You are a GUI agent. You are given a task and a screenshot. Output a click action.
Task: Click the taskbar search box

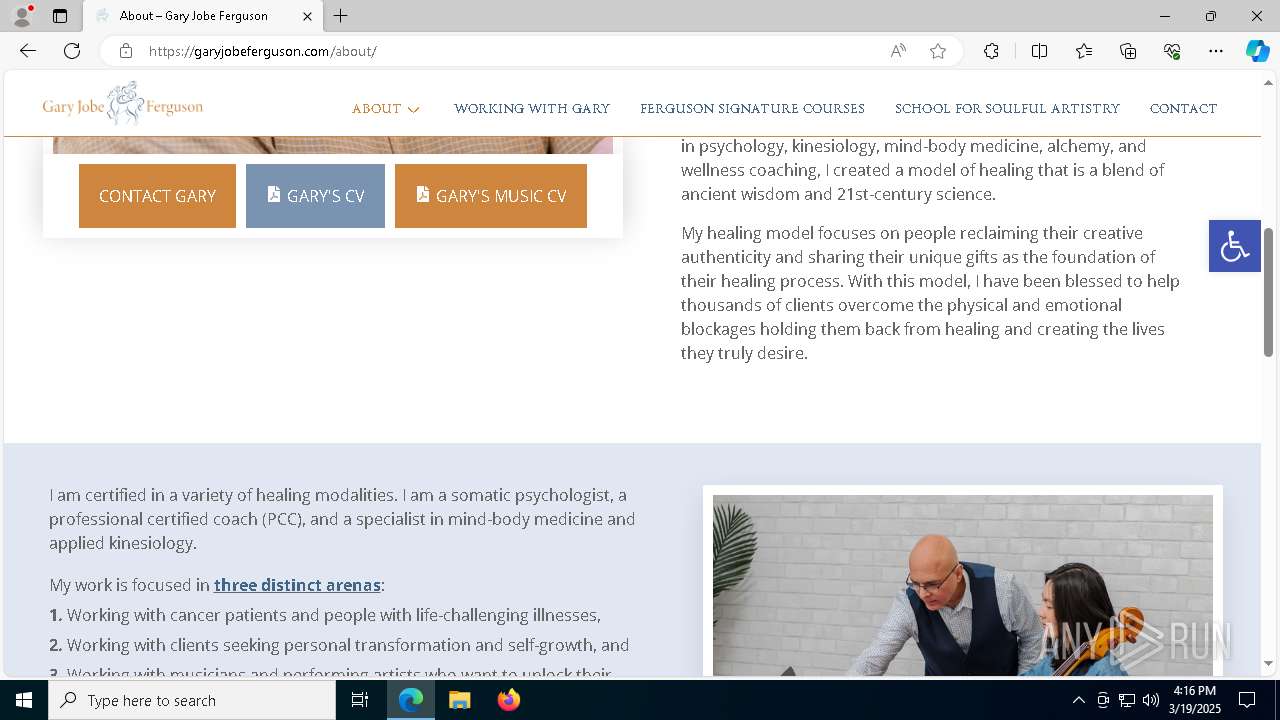[x=192, y=700]
